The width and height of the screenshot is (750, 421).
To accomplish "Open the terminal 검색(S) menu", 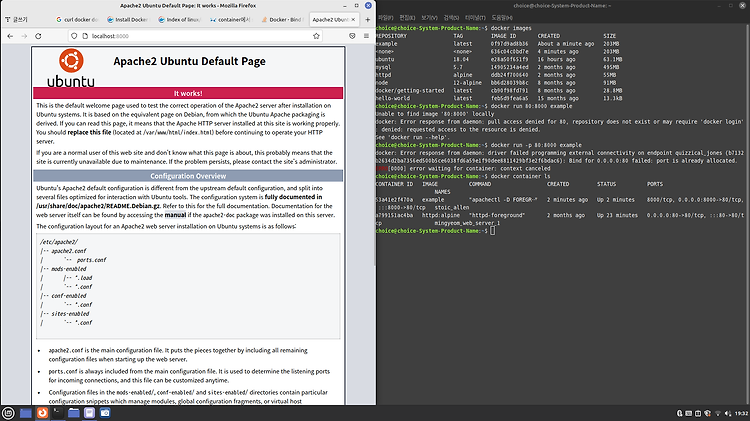I will pos(451,18).
